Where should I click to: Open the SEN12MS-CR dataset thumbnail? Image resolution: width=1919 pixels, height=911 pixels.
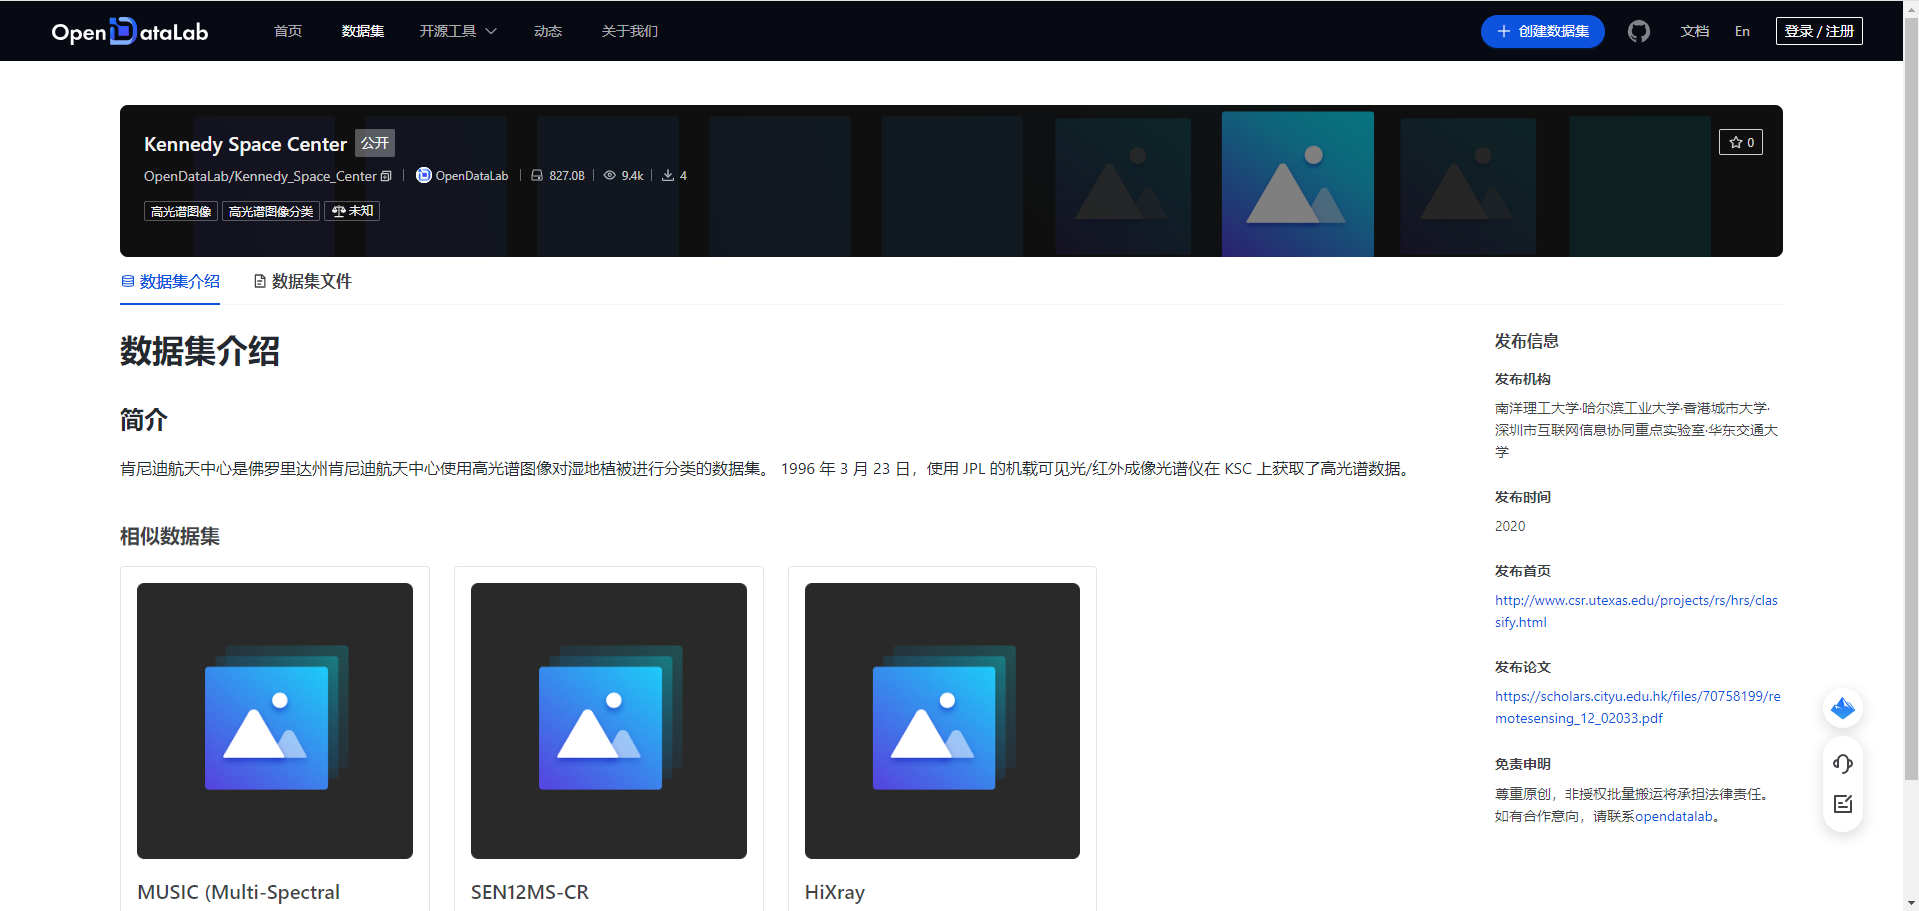pyautogui.click(x=608, y=720)
